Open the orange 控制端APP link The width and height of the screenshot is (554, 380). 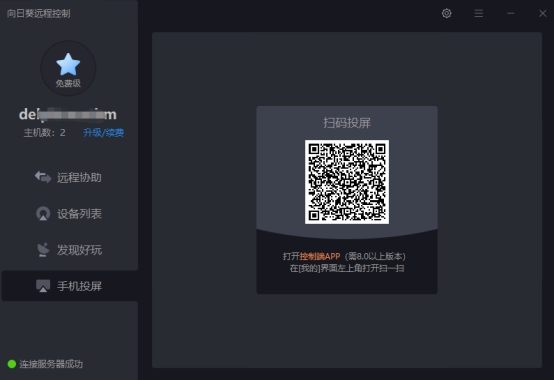coord(320,256)
